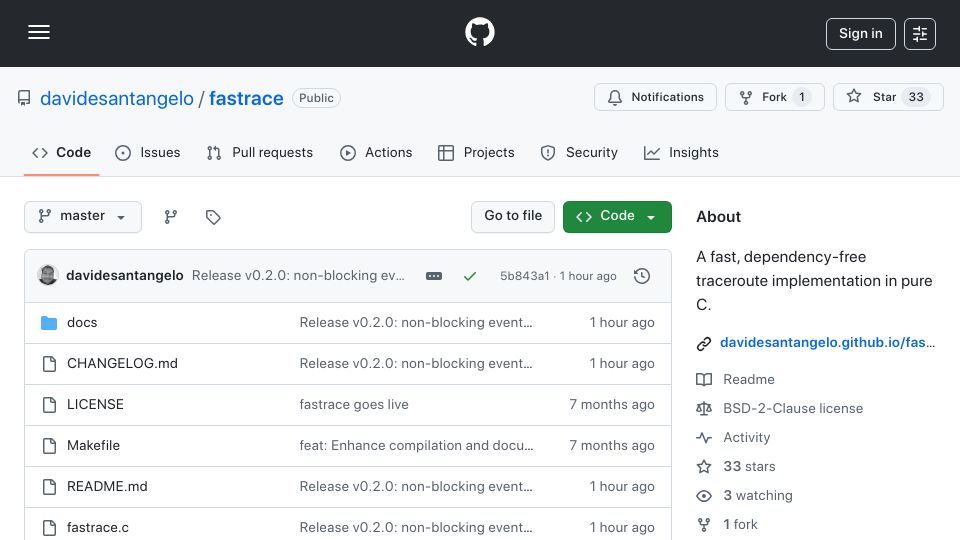Open the Pull requests tab
Image resolution: width=960 pixels, height=540 pixels.
point(260,152)
